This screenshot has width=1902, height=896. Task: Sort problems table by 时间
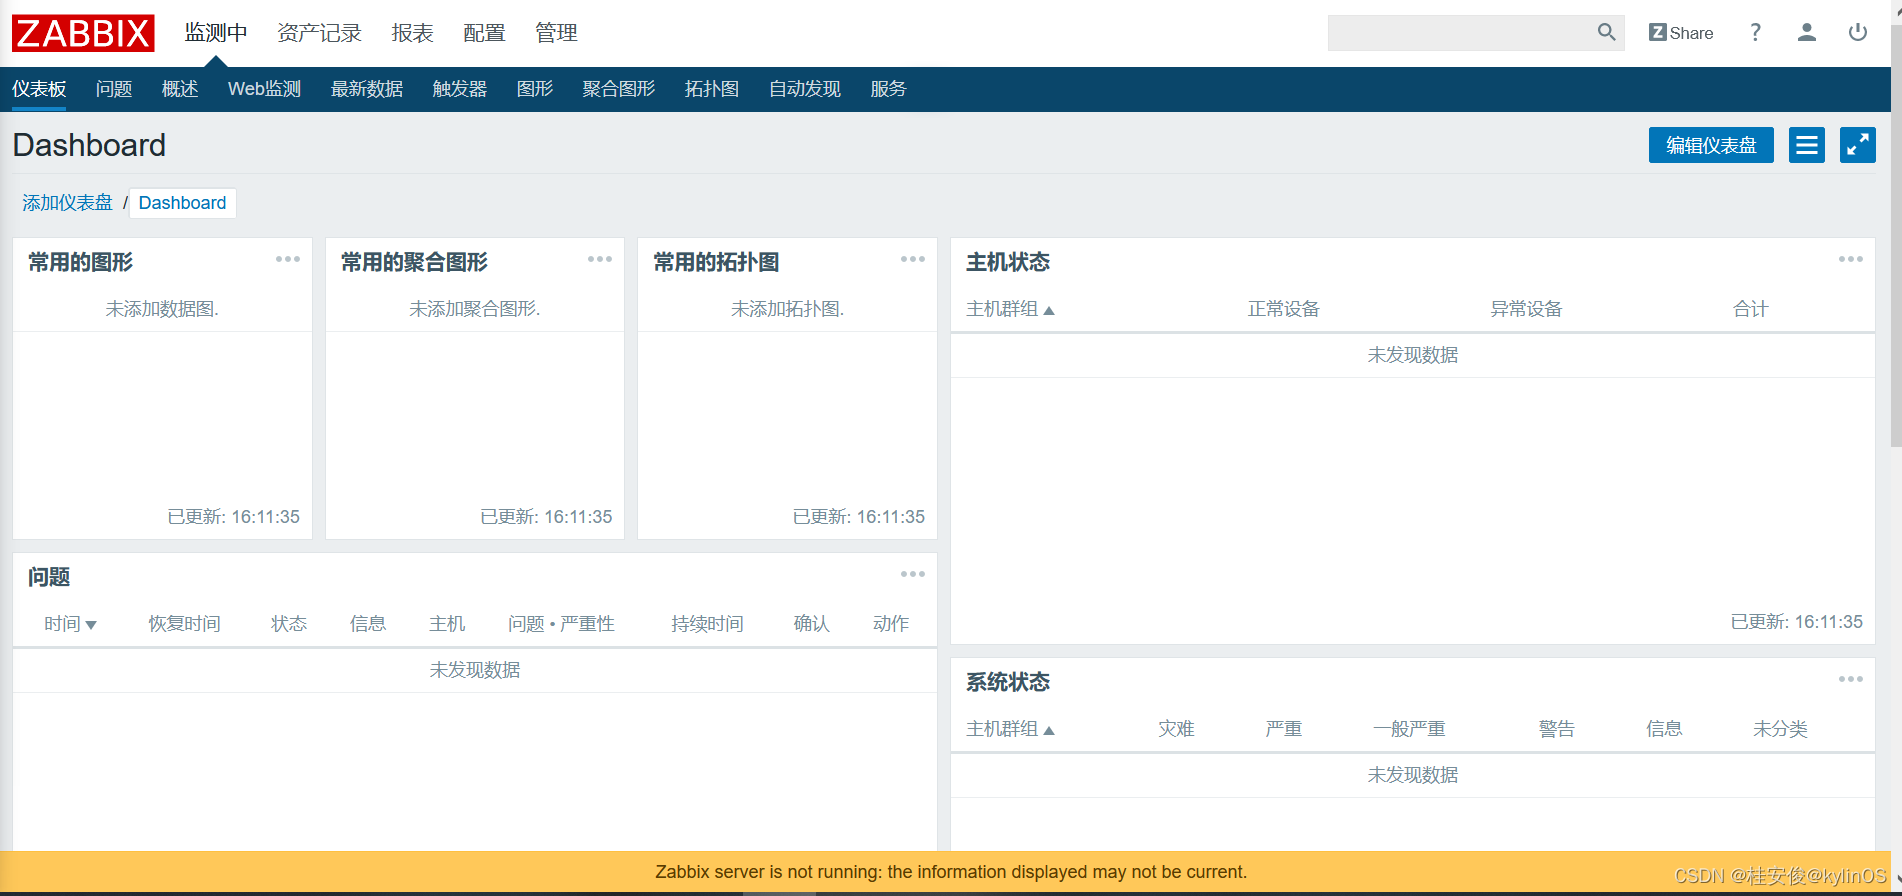pos(70,624)
